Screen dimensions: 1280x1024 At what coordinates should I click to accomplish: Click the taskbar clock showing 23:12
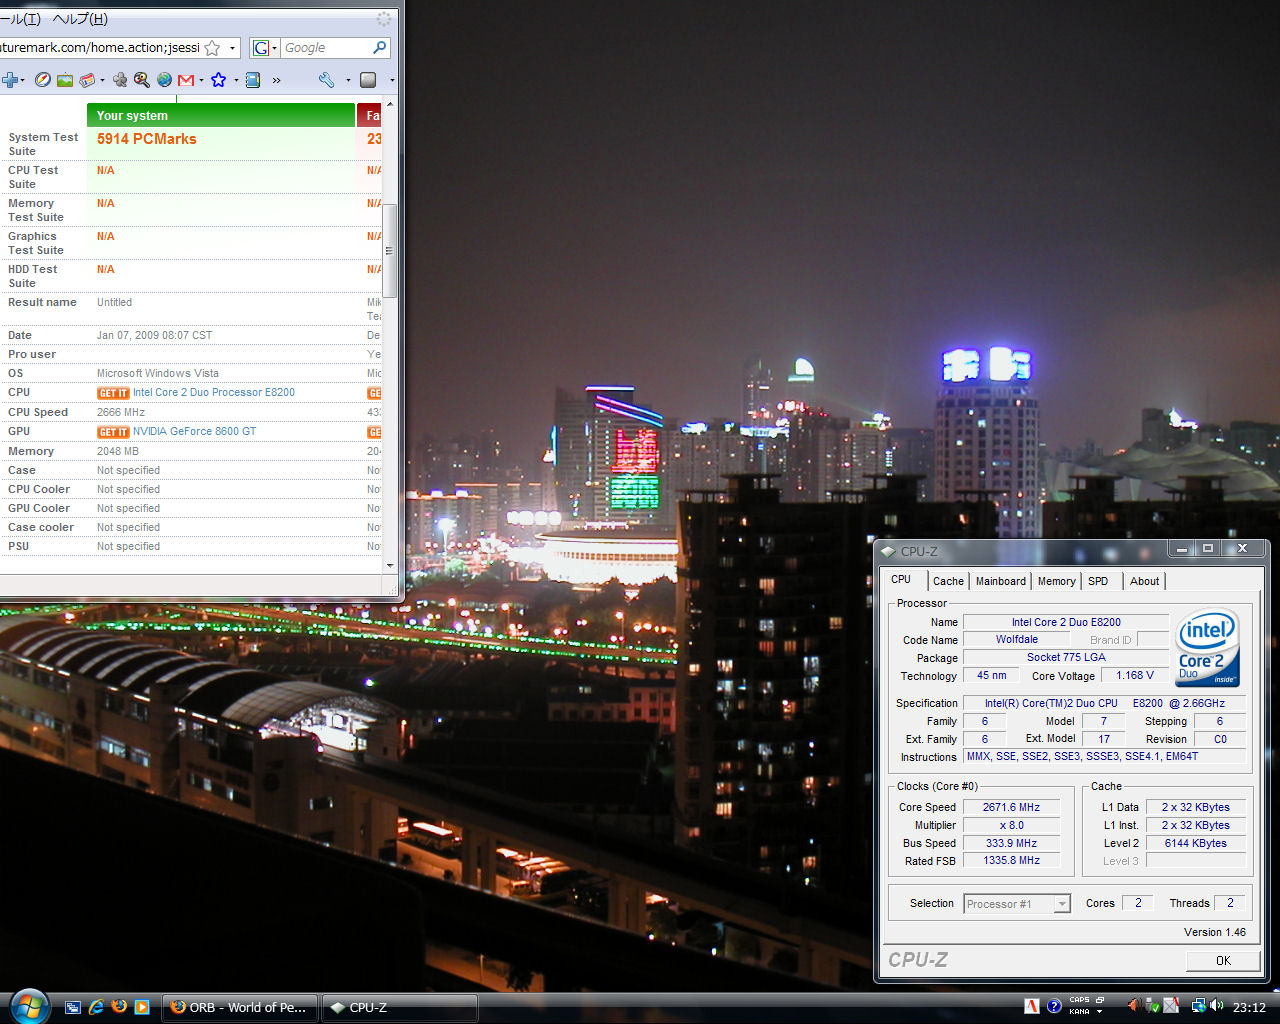[x=1249, y=1007]
